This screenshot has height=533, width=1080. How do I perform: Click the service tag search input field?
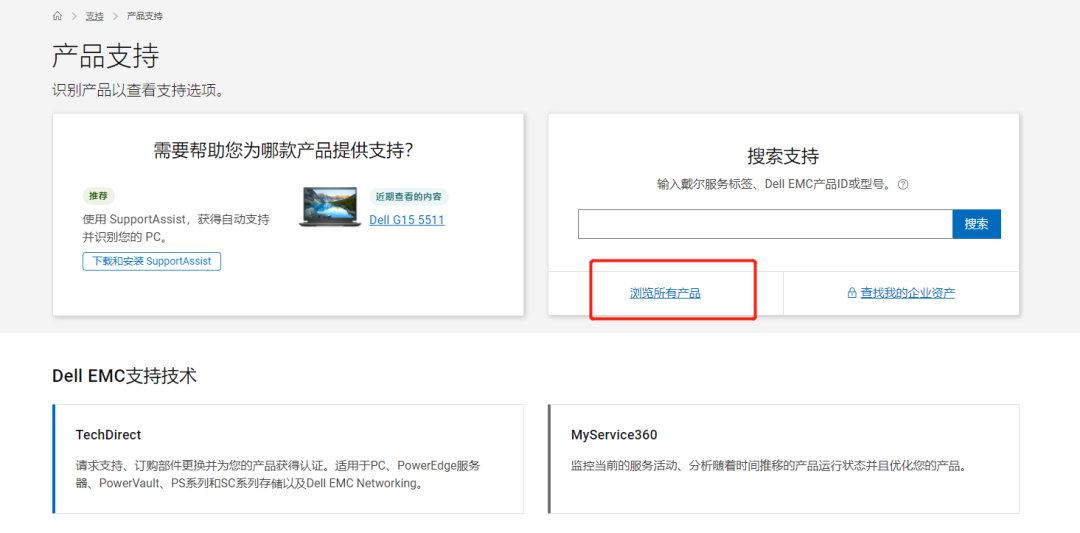pyautogui.click(x=765, y=224)
